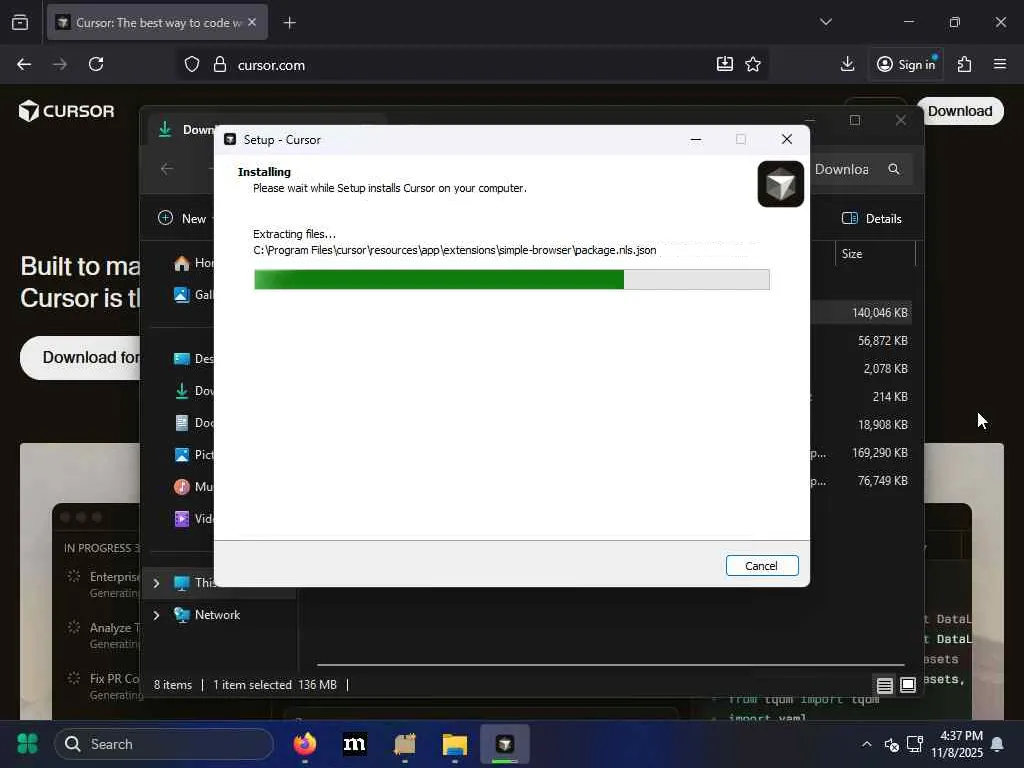This screenshot has width=1024, height=768.
Task: Open Downloads folder in Explorer sidebar
Action: click(x=193, y=391)
